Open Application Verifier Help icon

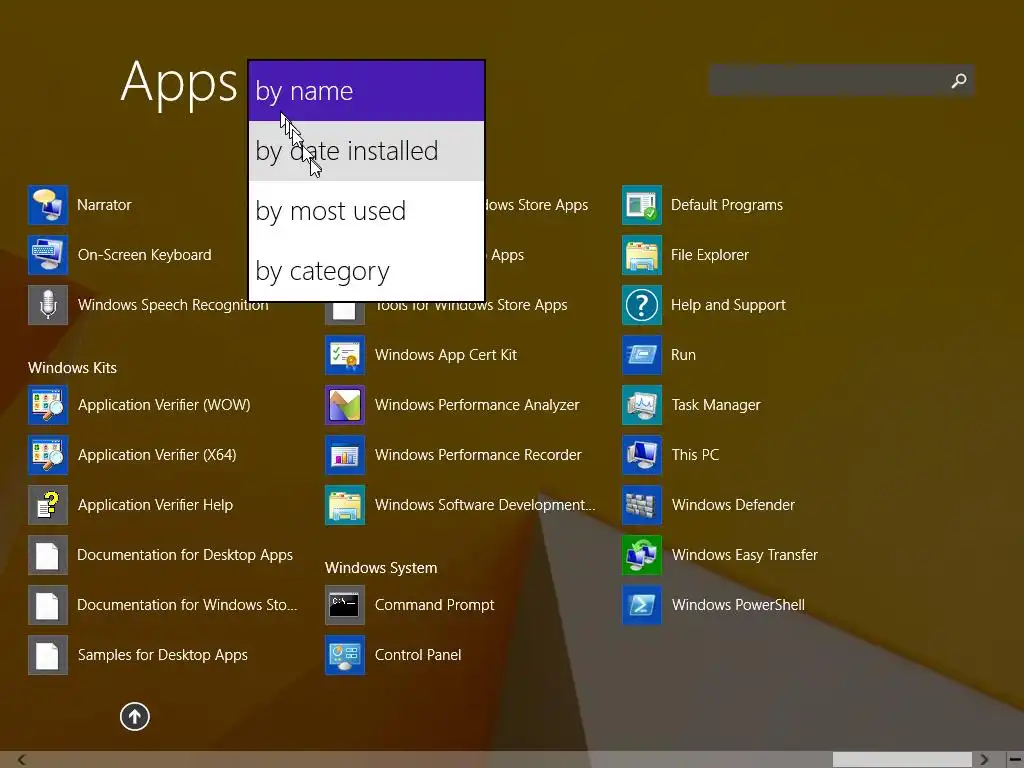(48, 505)
